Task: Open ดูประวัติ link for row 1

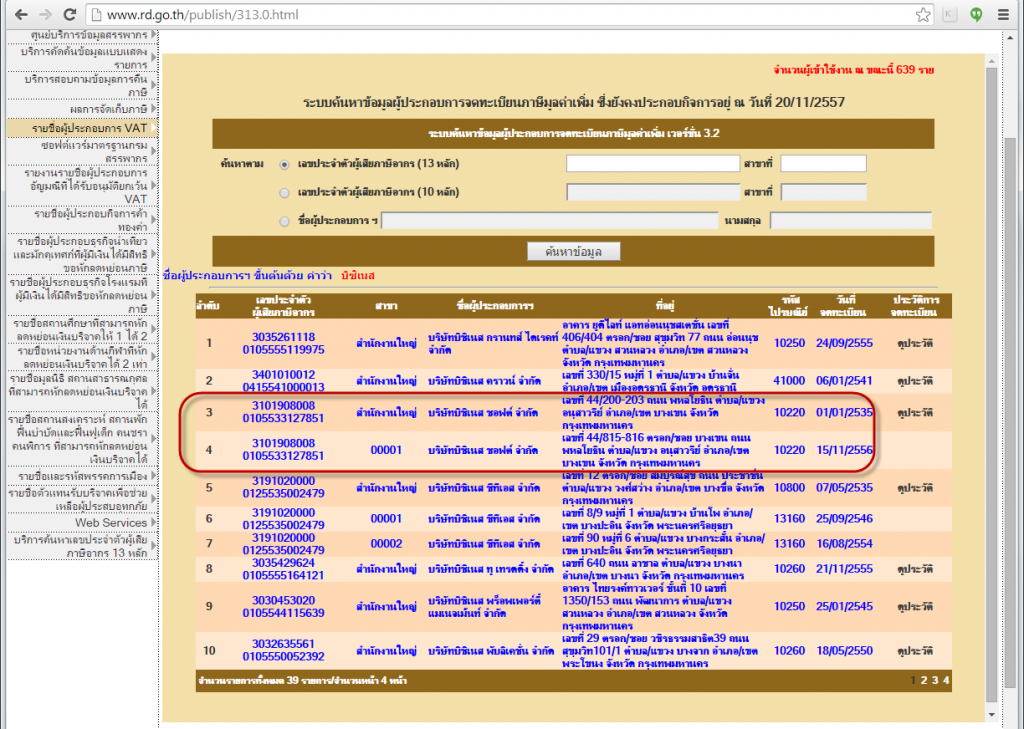Action: (x=909, y=344)
